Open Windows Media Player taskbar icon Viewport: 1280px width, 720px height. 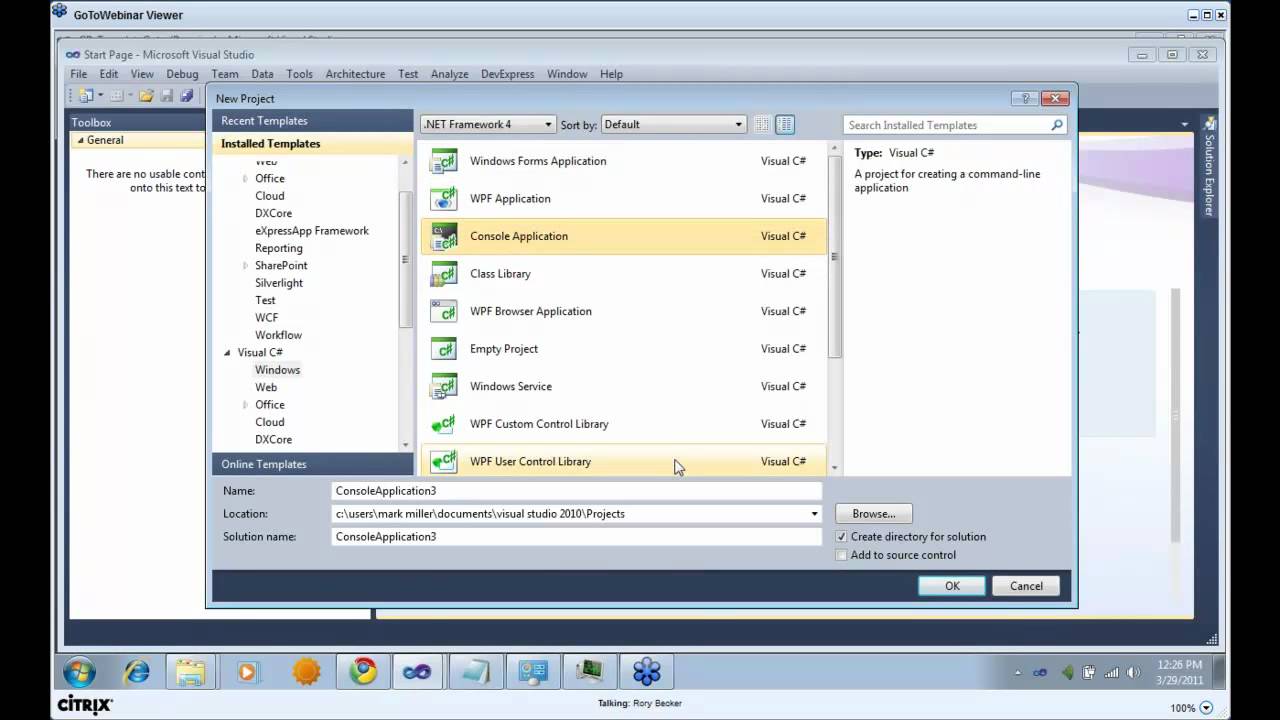pos(247,671)
